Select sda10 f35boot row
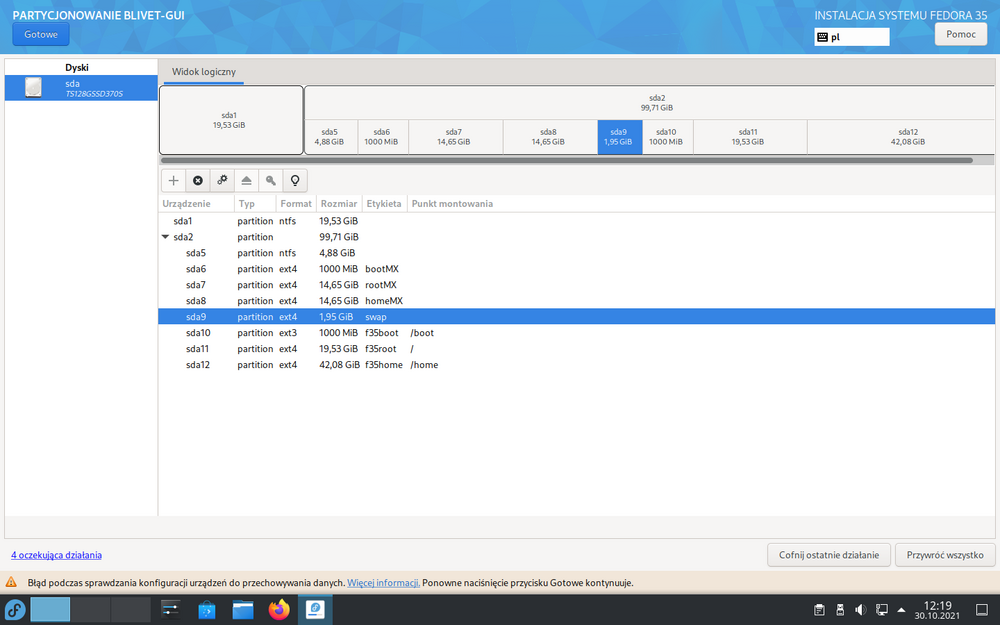 (577, 332)
